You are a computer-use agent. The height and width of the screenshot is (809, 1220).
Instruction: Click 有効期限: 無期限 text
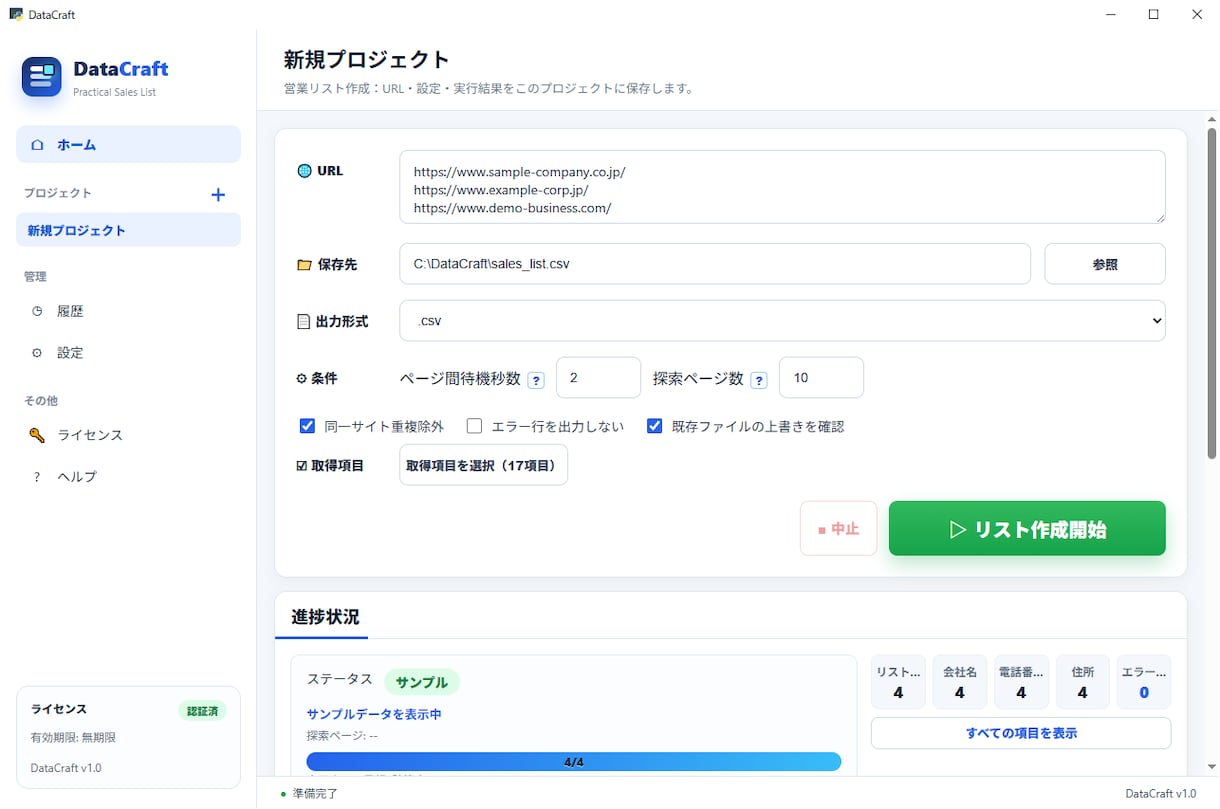tap(74, 738)
